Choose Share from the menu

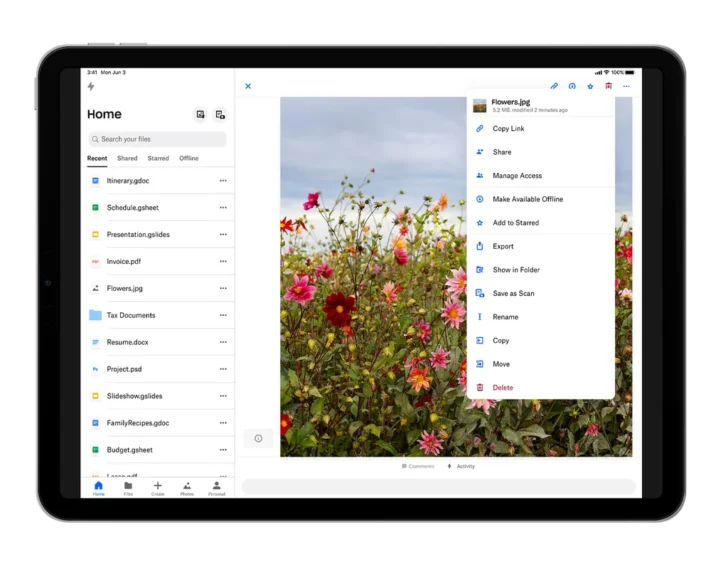point(541,152)
